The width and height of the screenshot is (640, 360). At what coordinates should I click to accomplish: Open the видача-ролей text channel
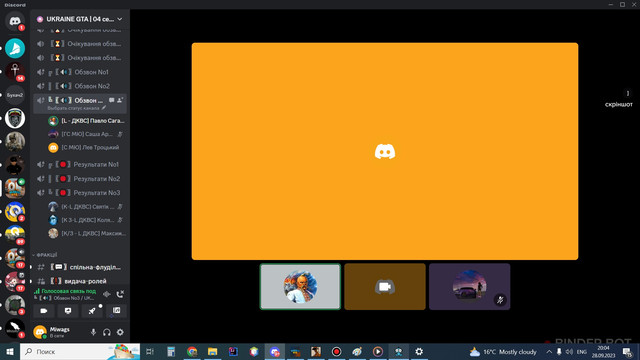coord(80,281)
